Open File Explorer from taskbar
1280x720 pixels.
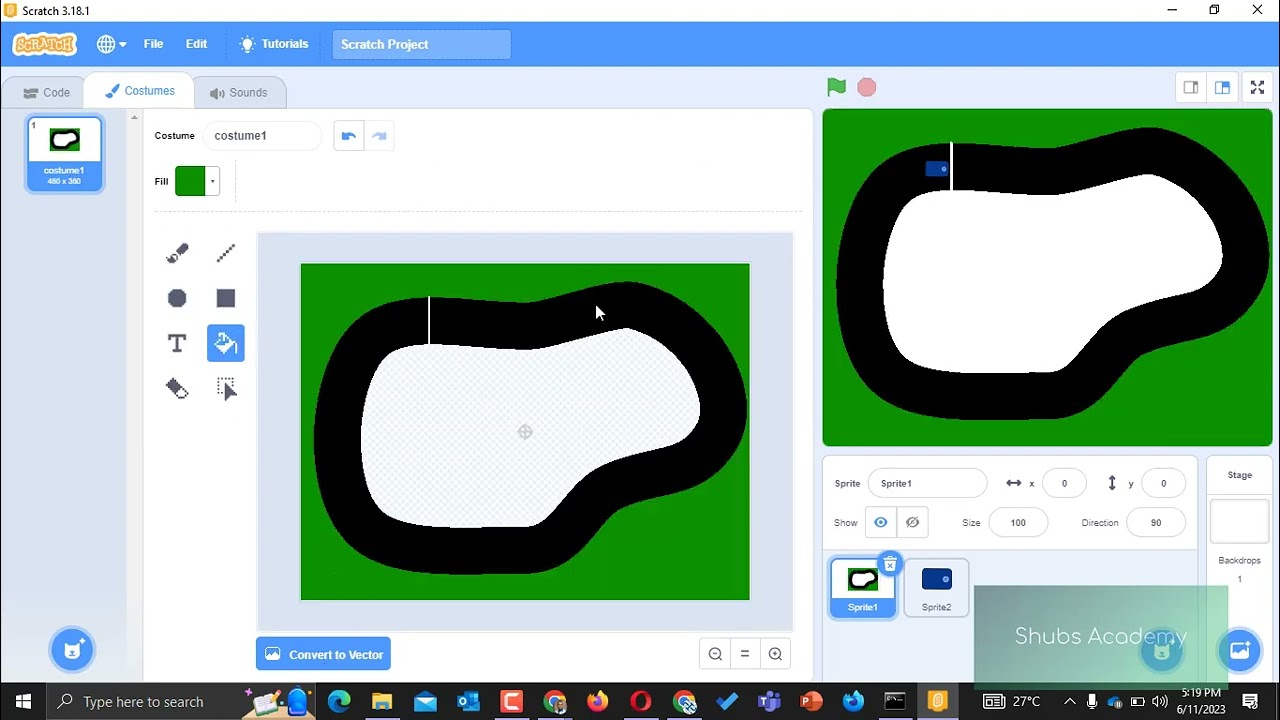382,701
